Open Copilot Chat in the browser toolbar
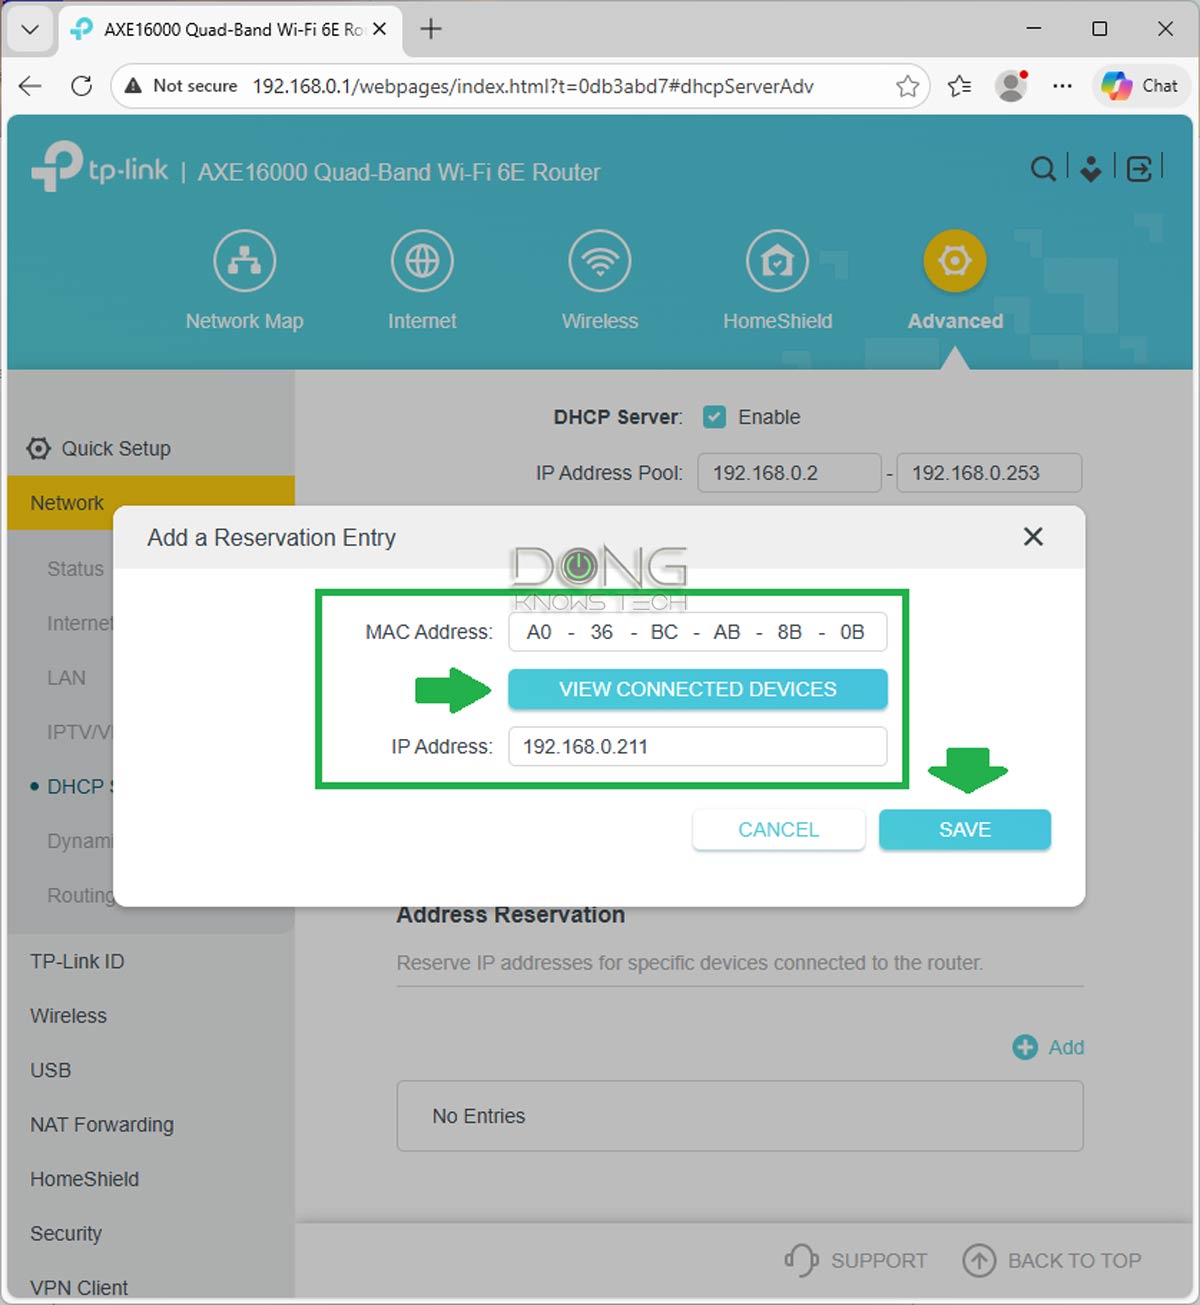This screenshot has height=1305, width=1200. (1139, 86)
